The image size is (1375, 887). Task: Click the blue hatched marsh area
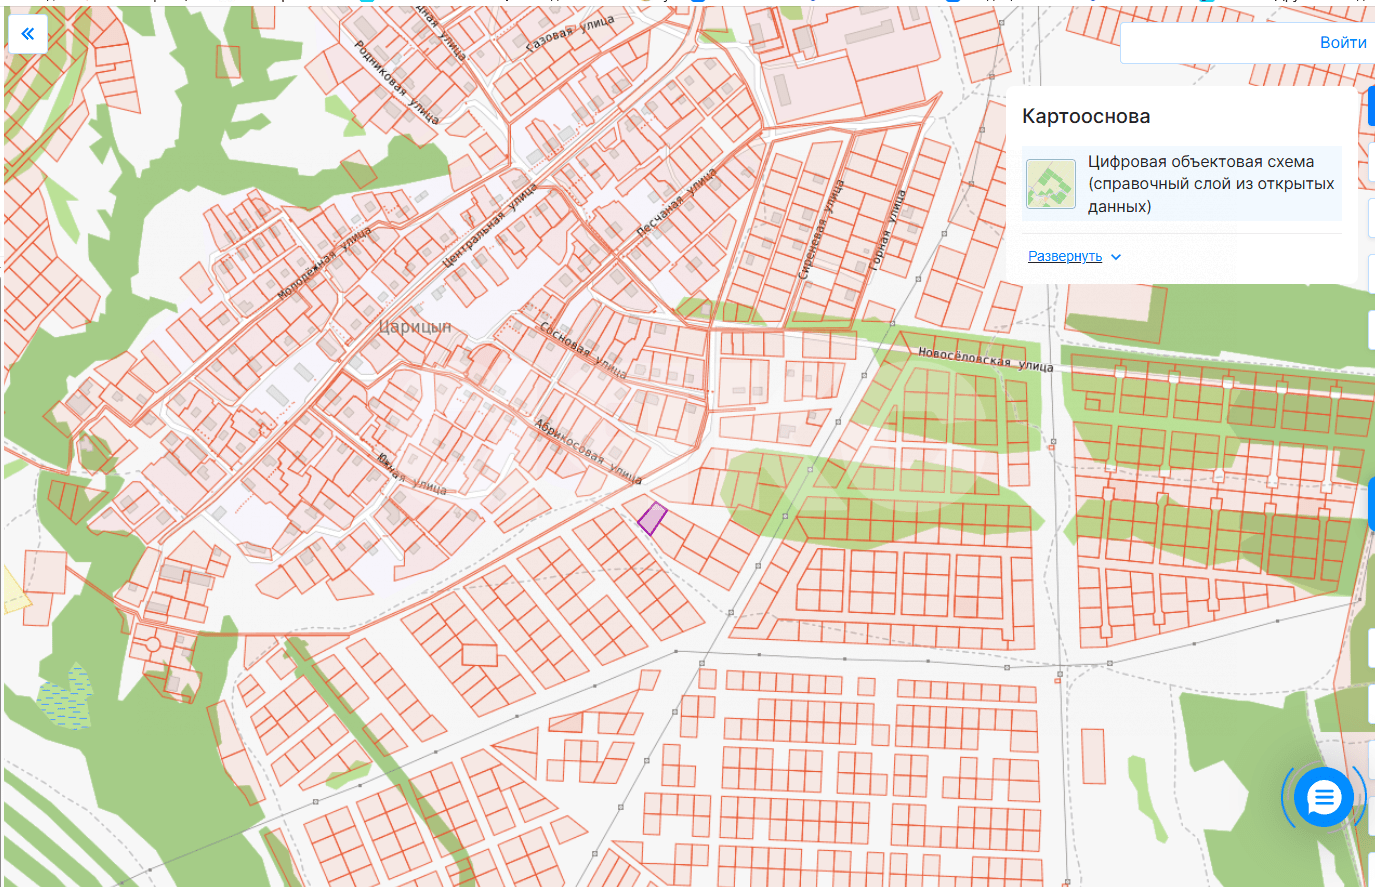tap(65, 695)
